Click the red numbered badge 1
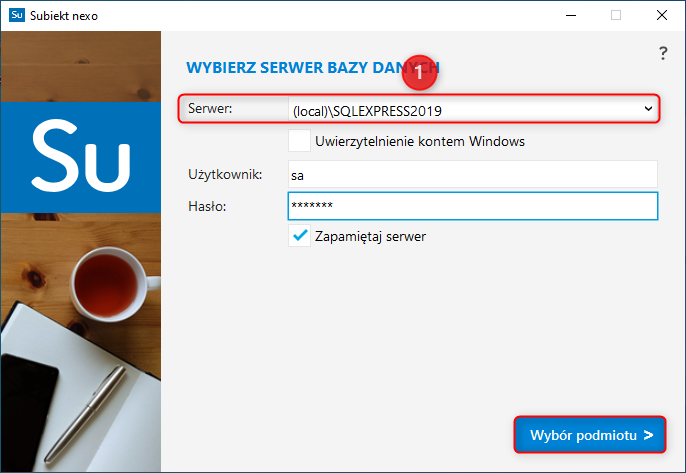Screen dimensions: 686x473 (x=420, y=73)
